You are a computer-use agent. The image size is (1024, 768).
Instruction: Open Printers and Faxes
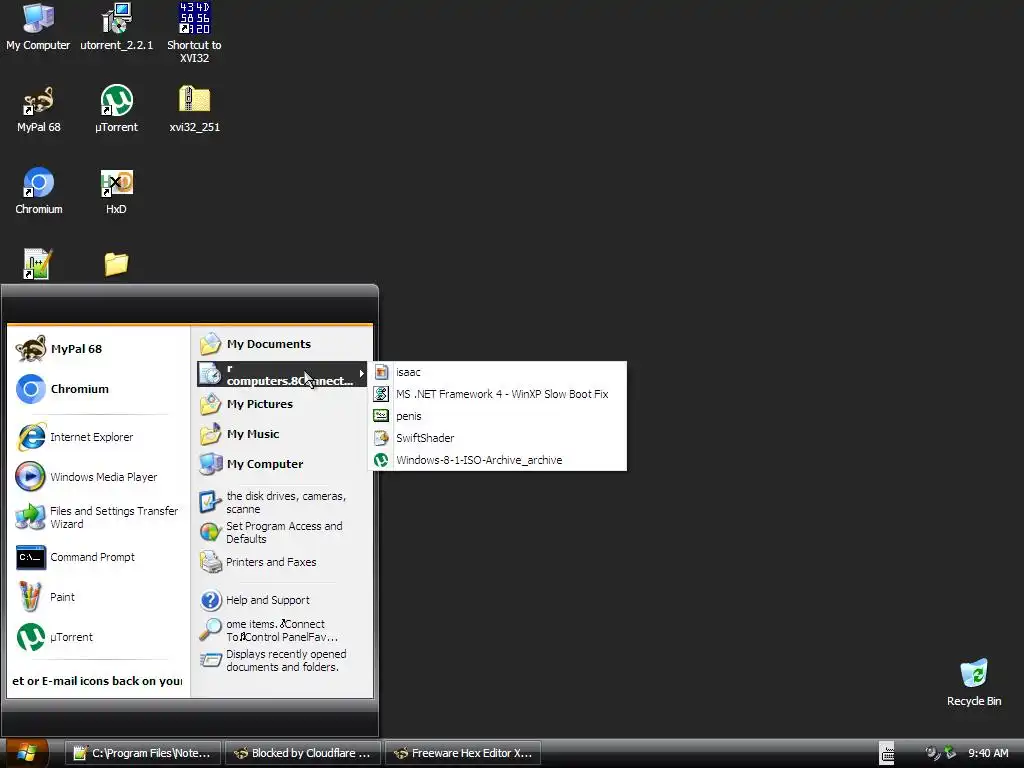click(x=282, y=562)
